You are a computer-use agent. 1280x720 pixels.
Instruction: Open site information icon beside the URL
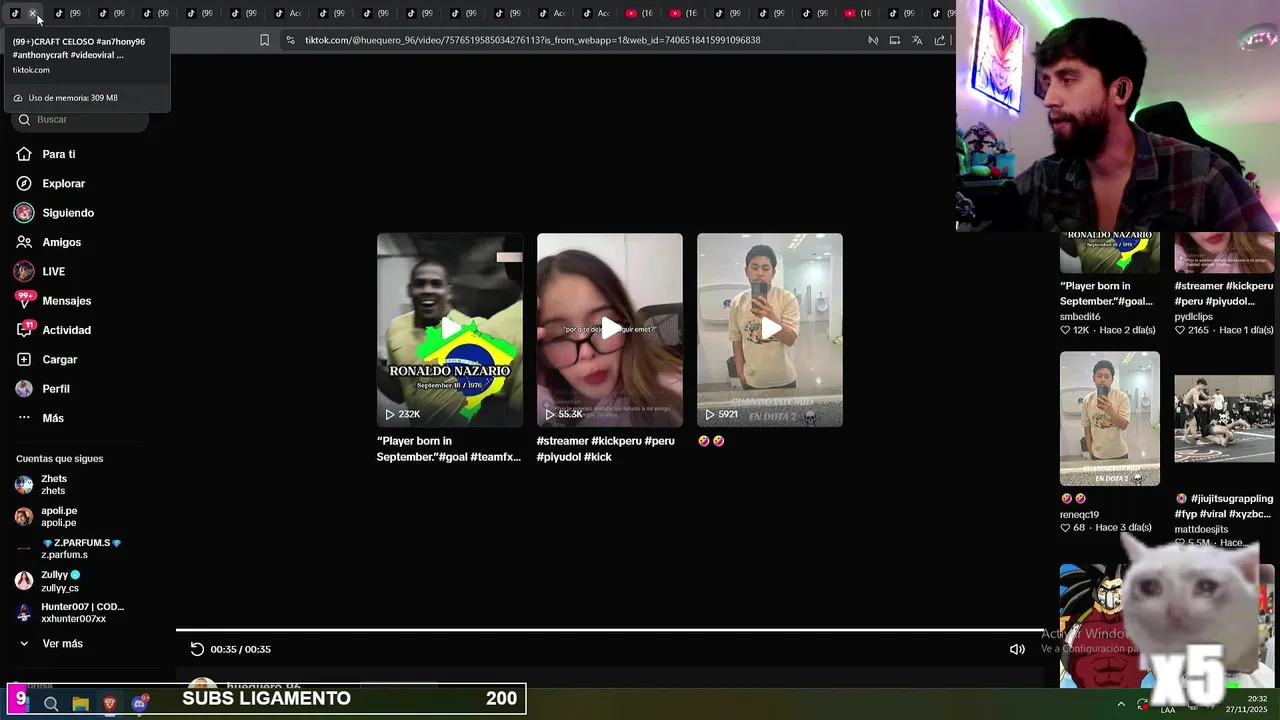(x=290, y=40)
